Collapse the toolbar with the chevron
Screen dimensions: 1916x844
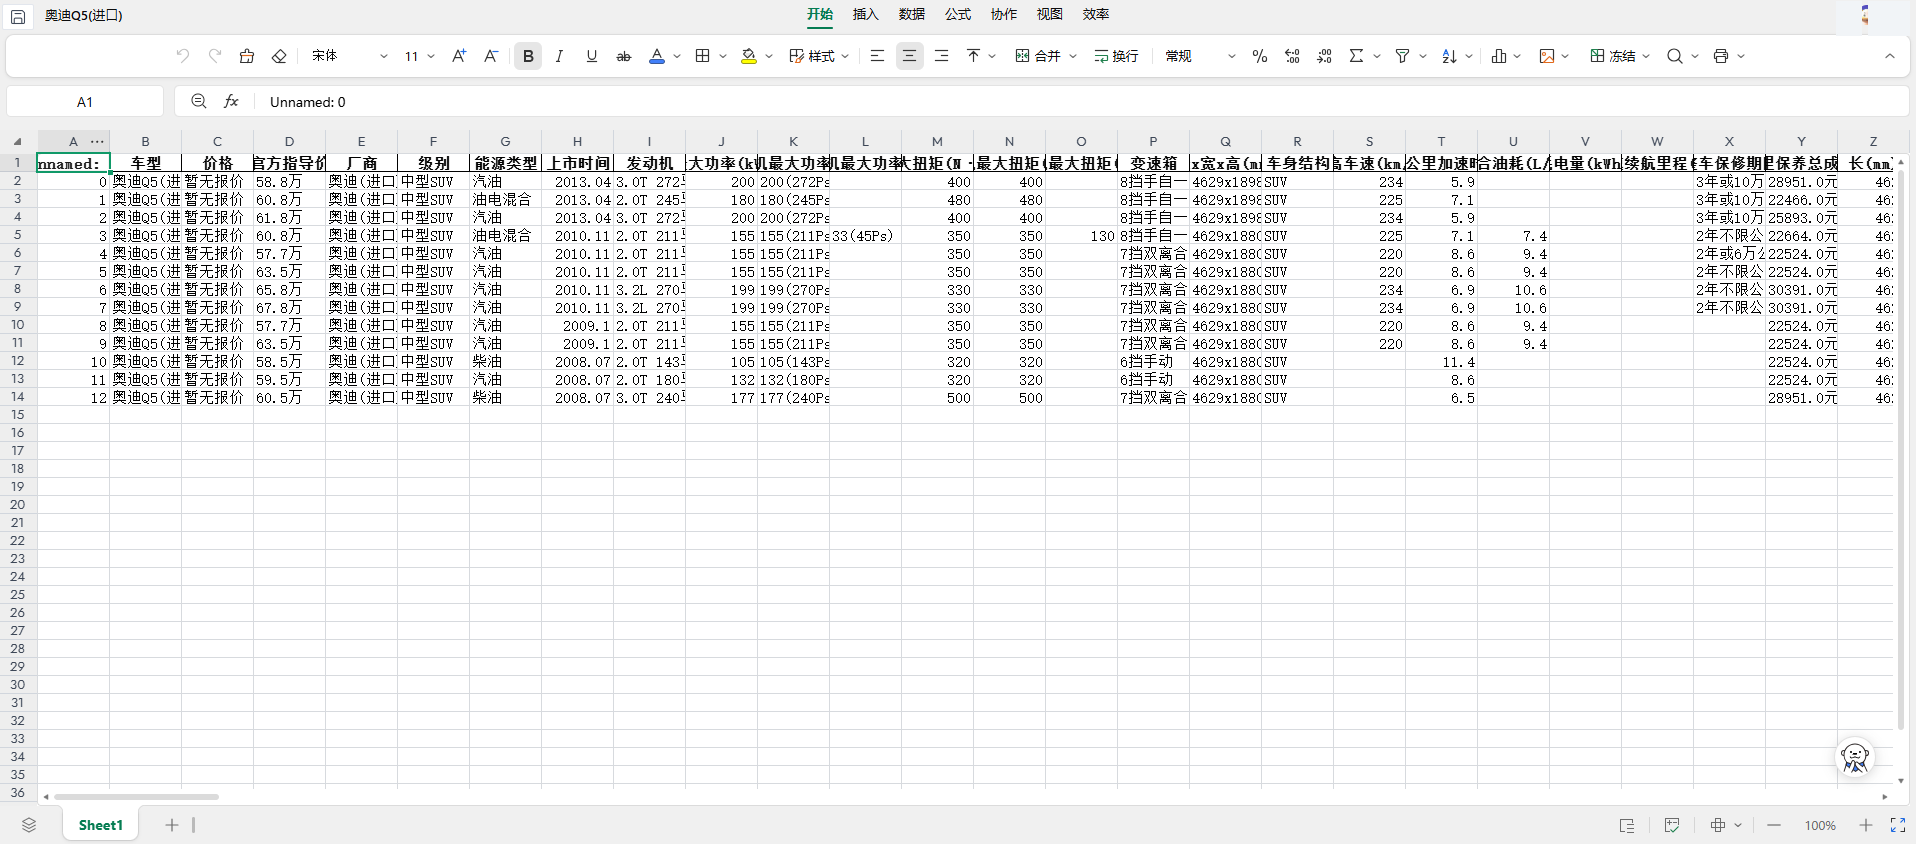[x=1890, y=56]
